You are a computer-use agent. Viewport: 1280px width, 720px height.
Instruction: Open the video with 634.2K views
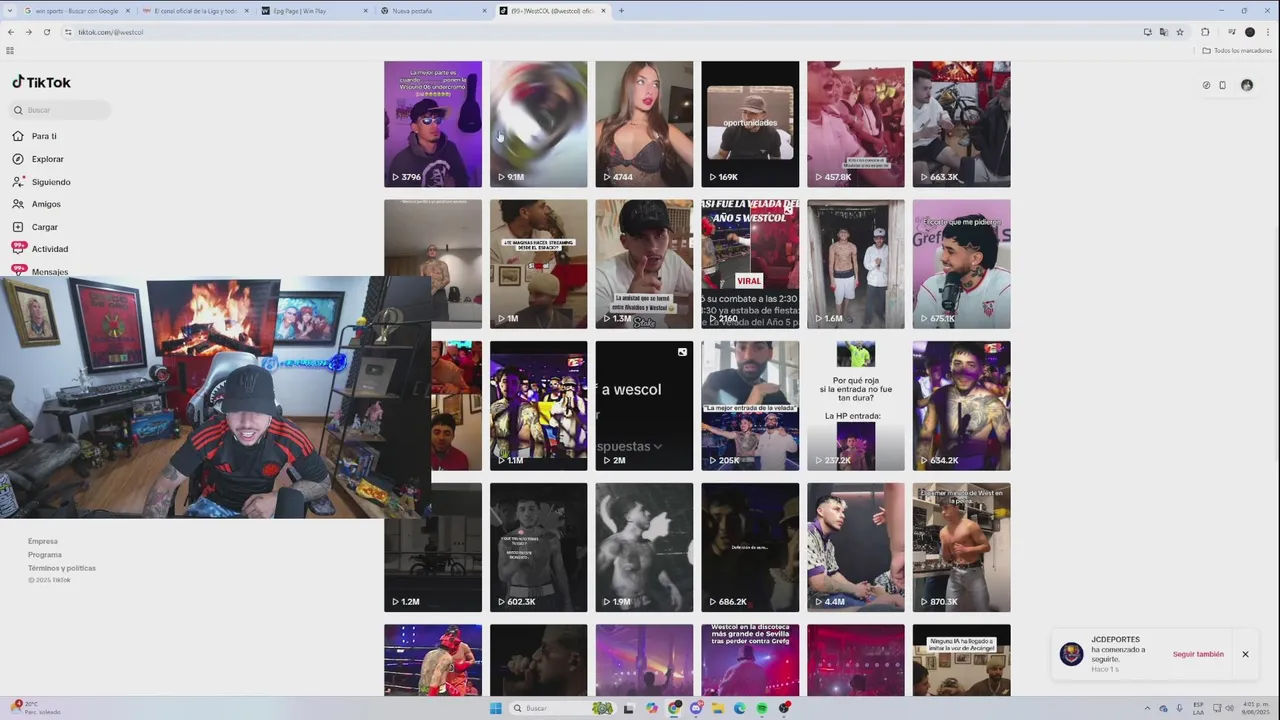click(961, 406)
